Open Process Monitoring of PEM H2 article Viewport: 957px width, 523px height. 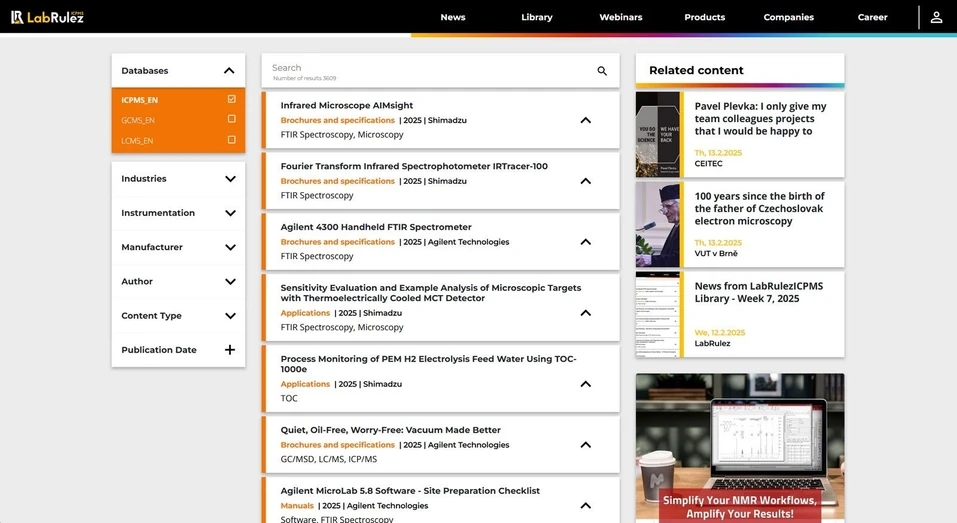coord(428,364)
